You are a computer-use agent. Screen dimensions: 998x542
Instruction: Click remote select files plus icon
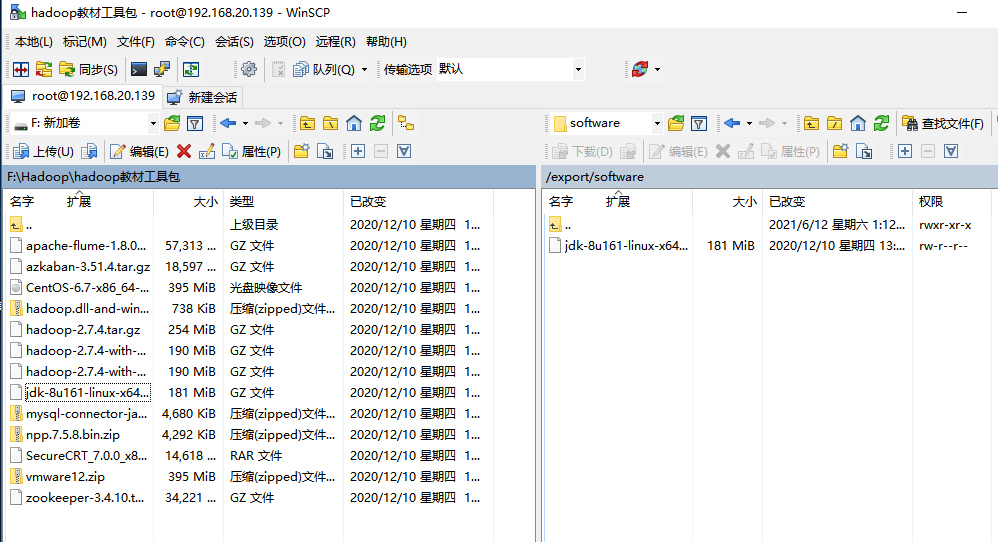click(x=905, y=151)
